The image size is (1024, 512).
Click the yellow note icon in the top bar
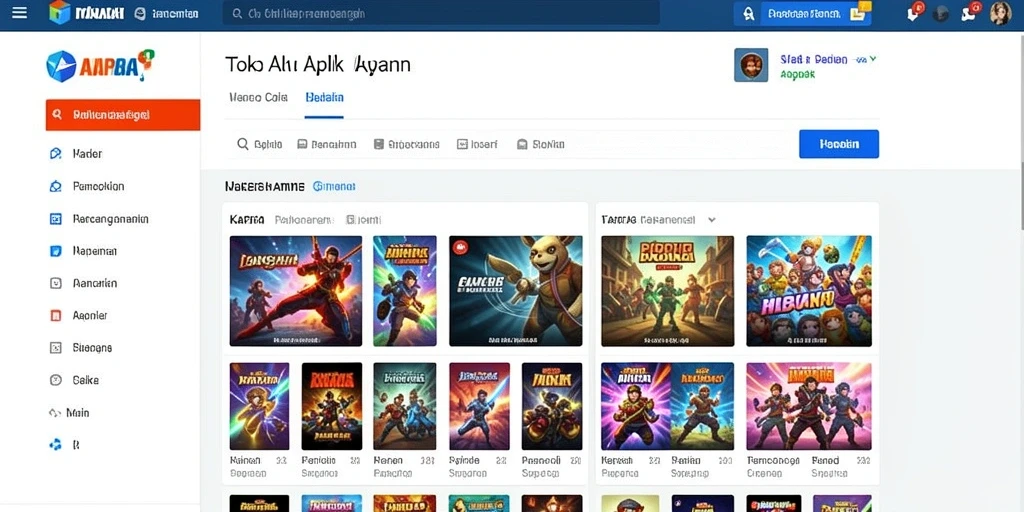pos(859,12)
